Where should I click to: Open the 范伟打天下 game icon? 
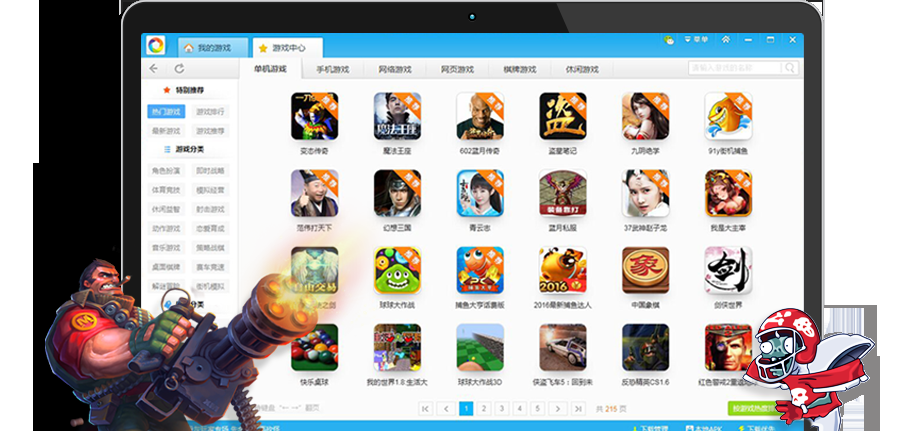(314, 193)
